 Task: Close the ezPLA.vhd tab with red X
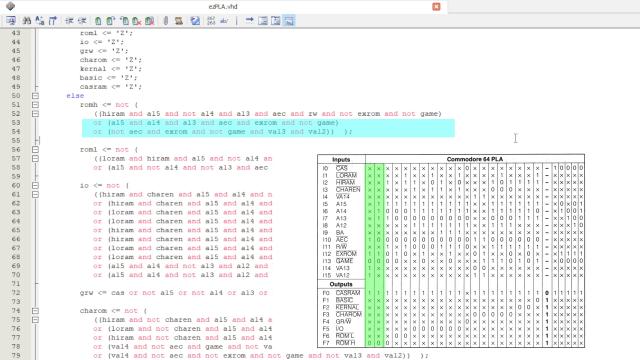[436, 7]
